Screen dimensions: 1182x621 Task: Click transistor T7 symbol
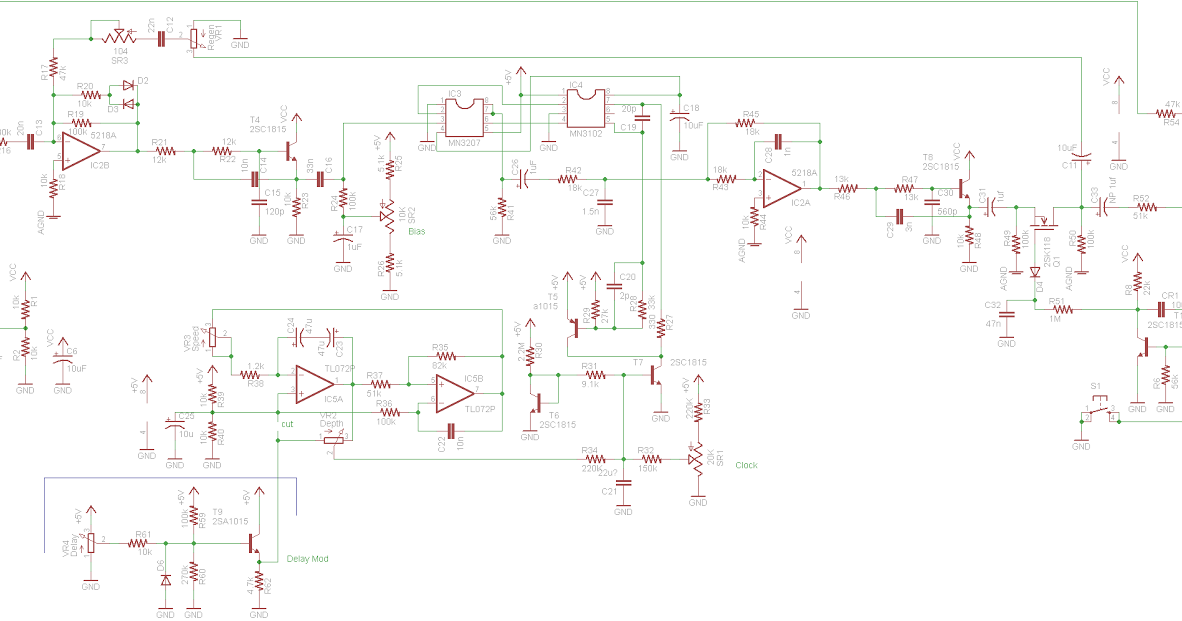tap(655, 375)
